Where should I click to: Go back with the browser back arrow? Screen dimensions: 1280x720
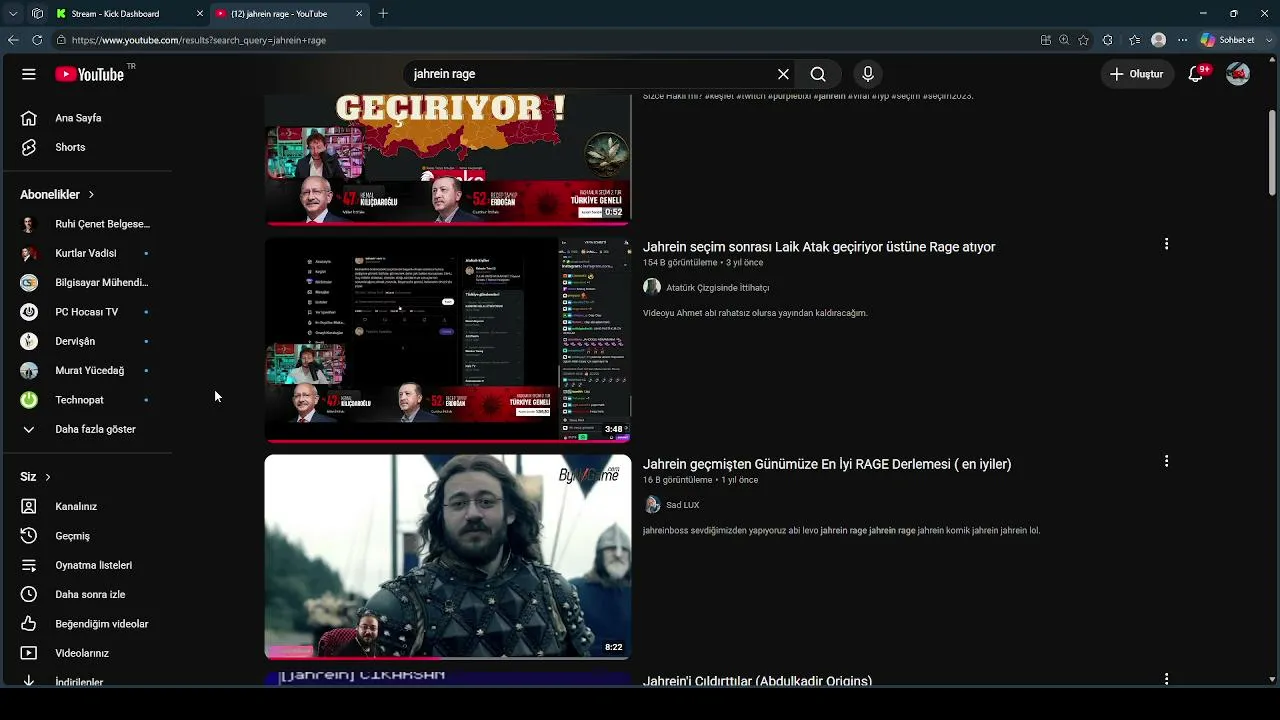coord(13,40)
